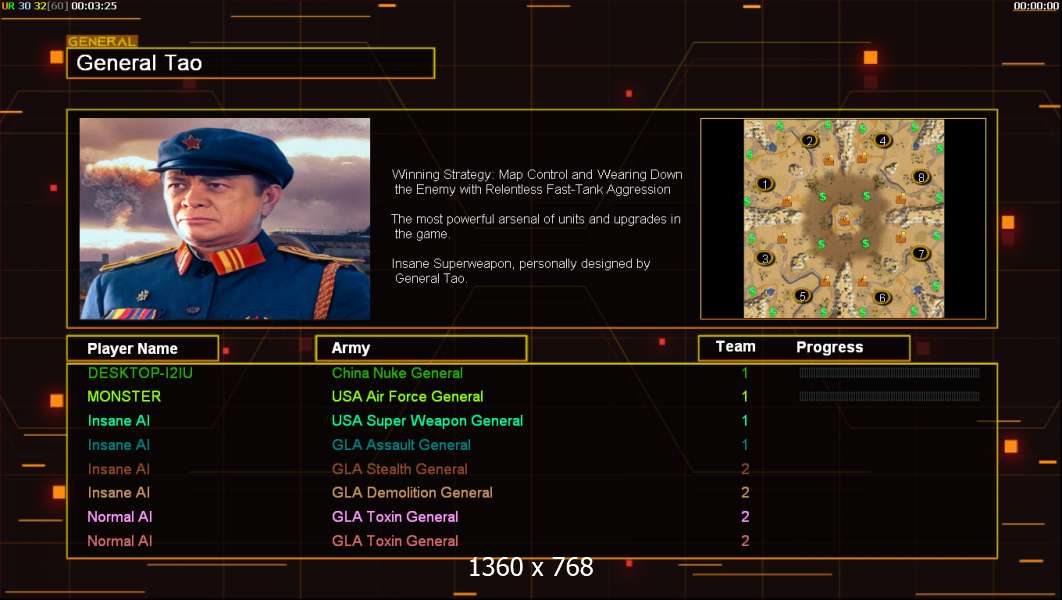The image size is (1062, 600).
Task: Click start position 1 on the minimap
Action: (765, 184)
